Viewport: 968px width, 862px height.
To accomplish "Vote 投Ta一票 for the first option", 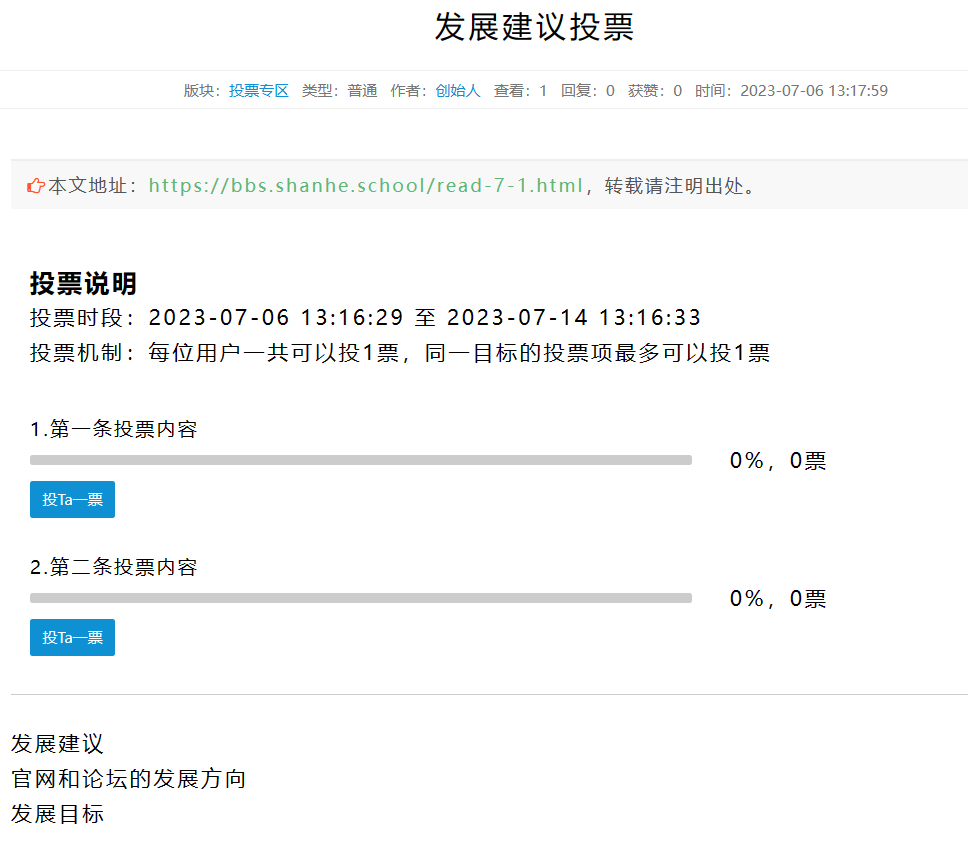I will [x=72, y=500].
